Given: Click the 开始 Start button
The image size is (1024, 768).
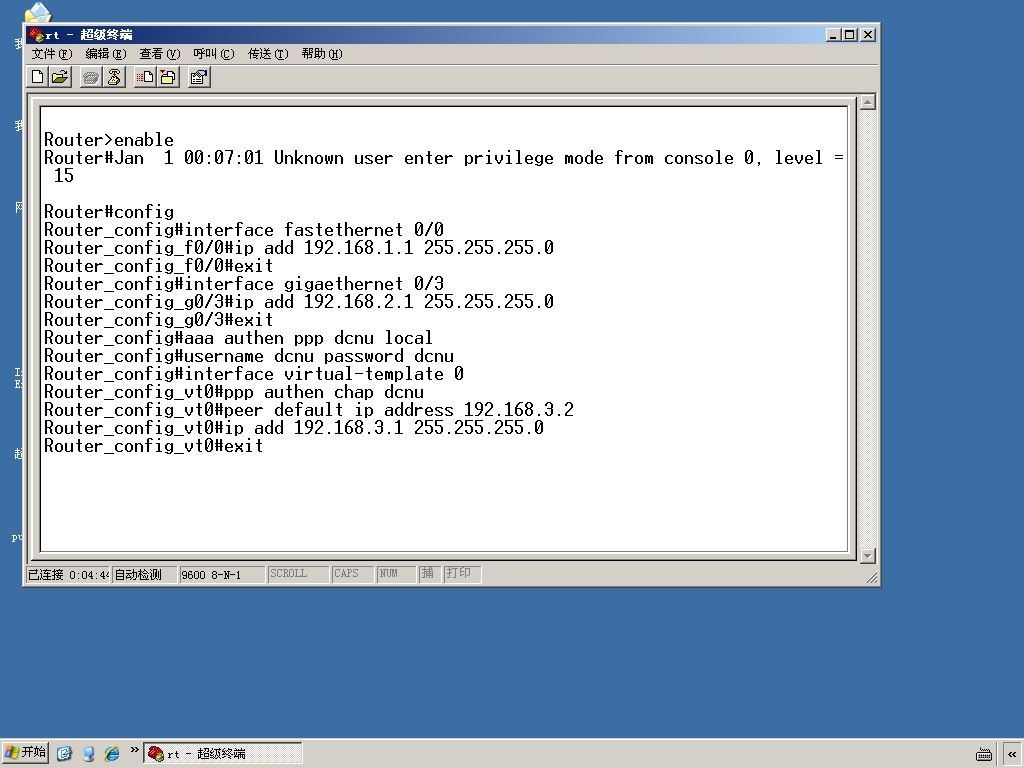Looking at the screenshot, I should pos(25,752).
